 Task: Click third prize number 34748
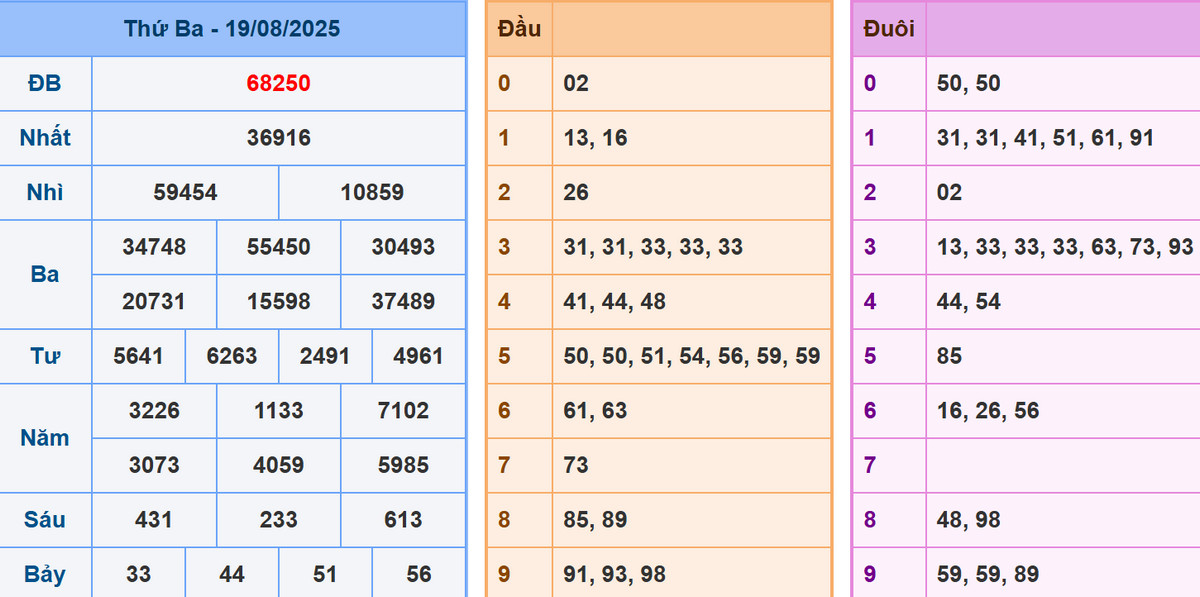[x=154, y=247]
